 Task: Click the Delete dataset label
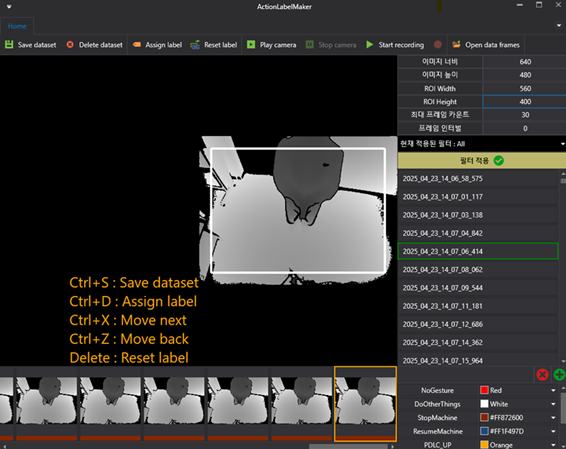coord(101,45)
